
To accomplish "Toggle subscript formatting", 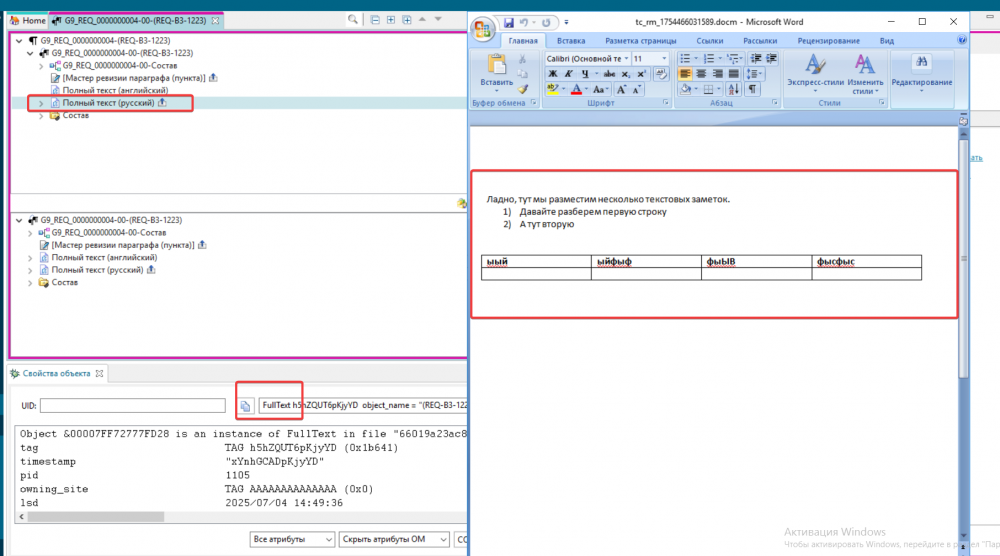I will click(x=626, y=74).
